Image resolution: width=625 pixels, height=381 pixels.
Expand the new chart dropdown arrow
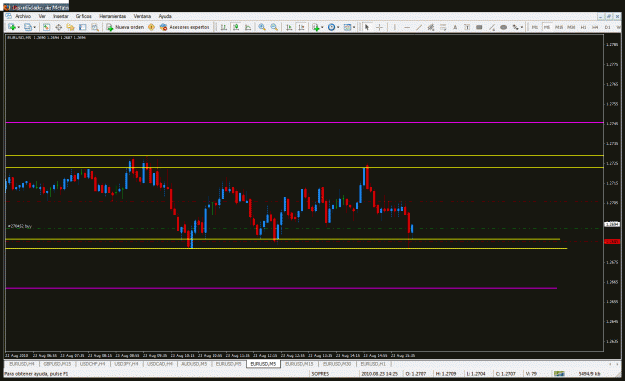coord(18,27)
